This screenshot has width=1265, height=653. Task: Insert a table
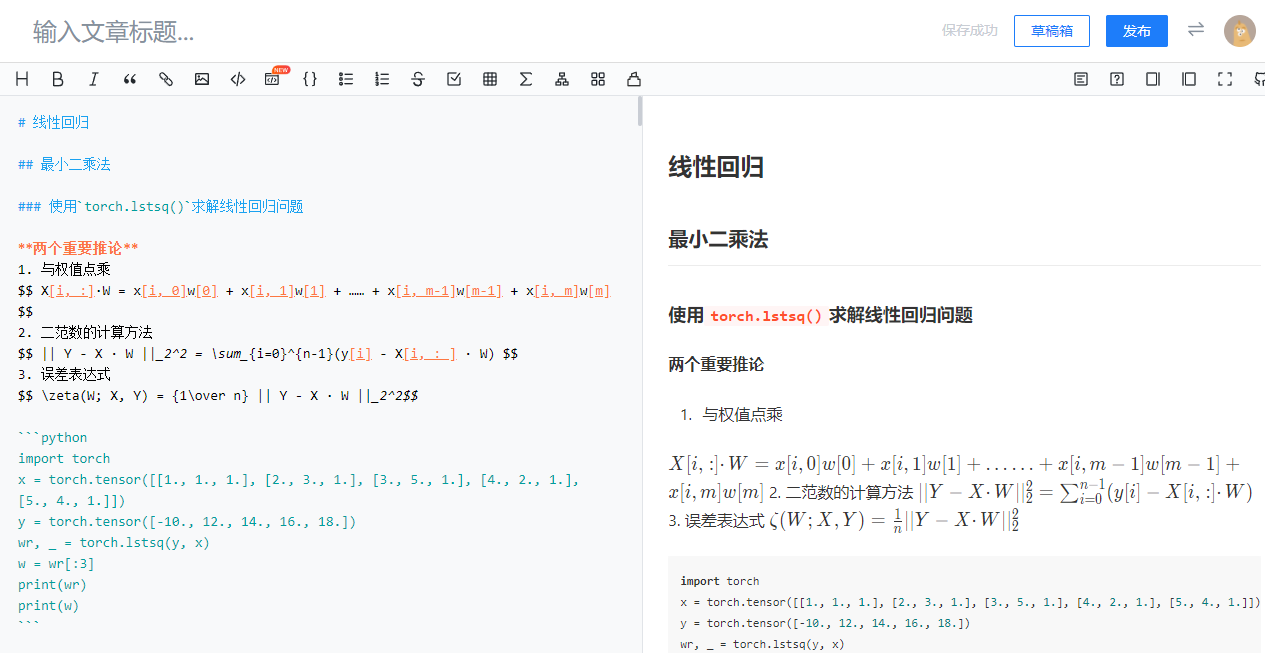(490, 79)
